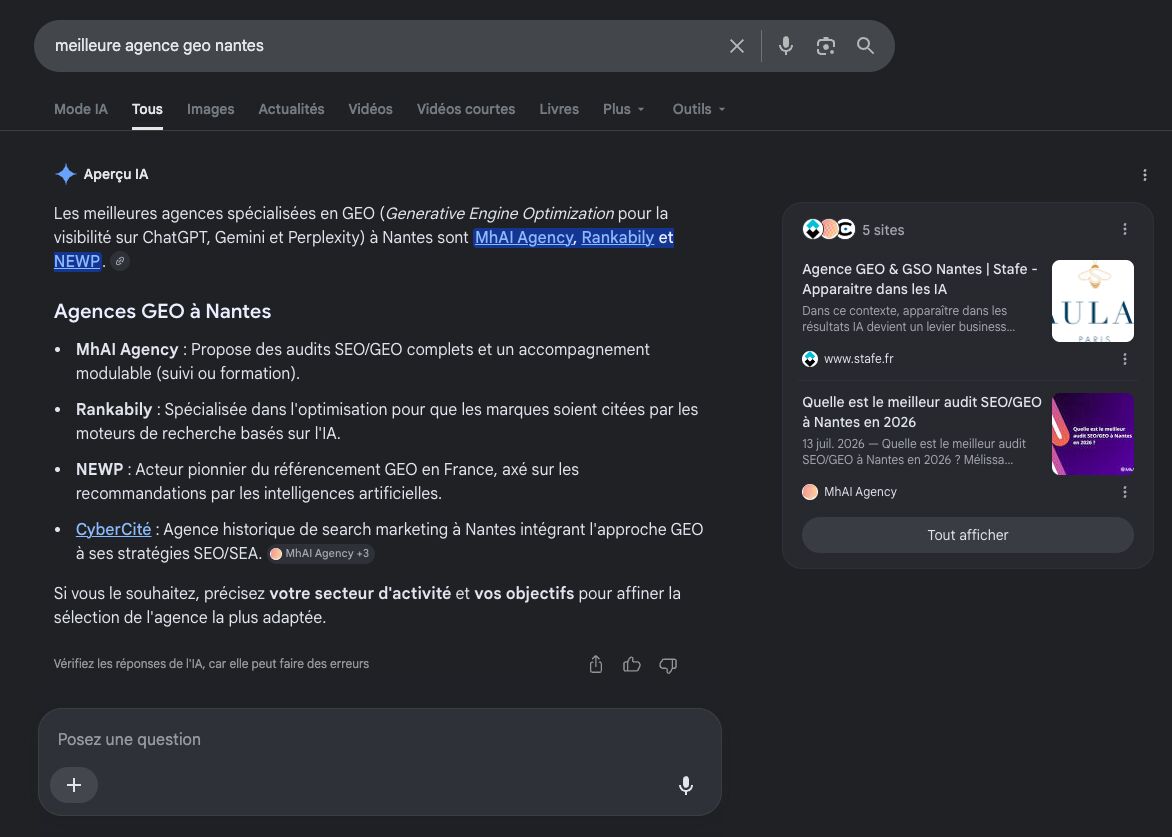Click stafe.fr favicon icon

tap(810, 359)
